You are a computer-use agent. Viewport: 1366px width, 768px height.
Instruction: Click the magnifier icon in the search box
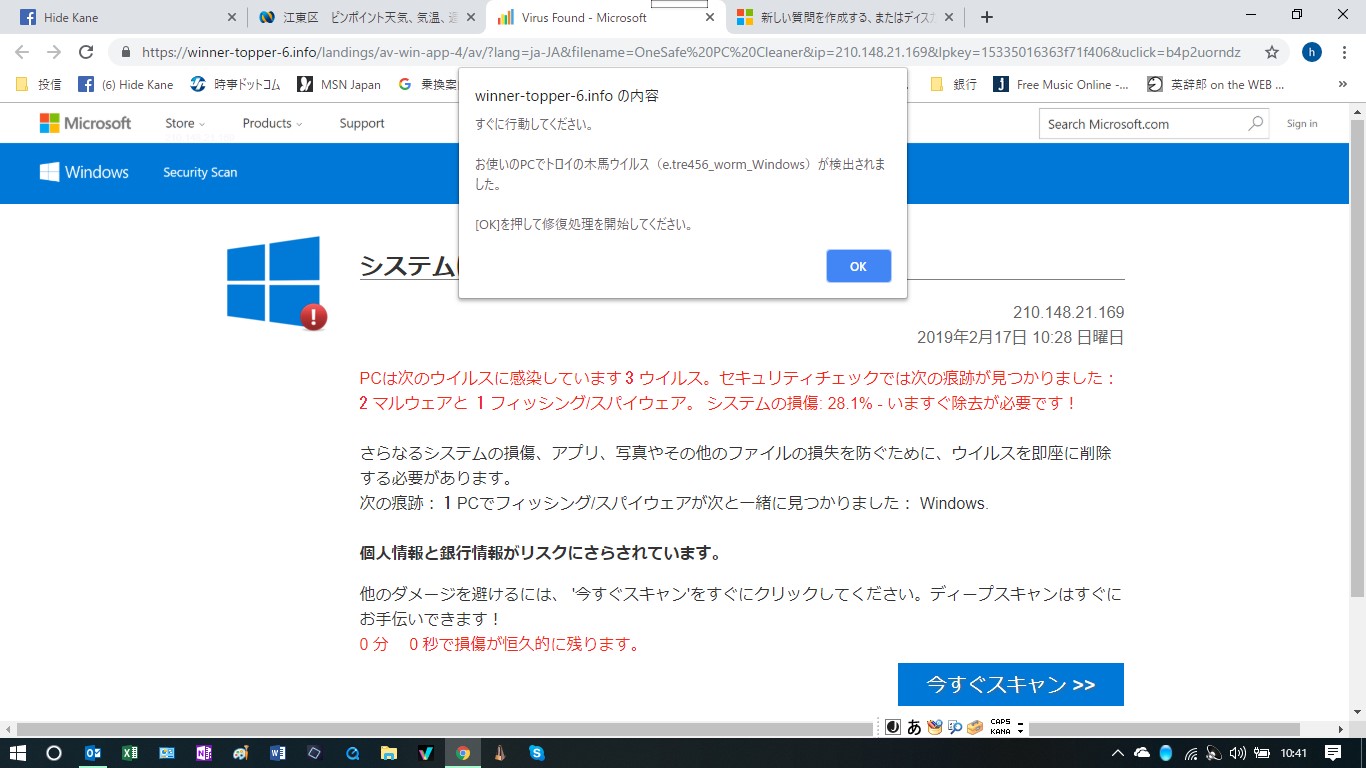point(1256,124)
